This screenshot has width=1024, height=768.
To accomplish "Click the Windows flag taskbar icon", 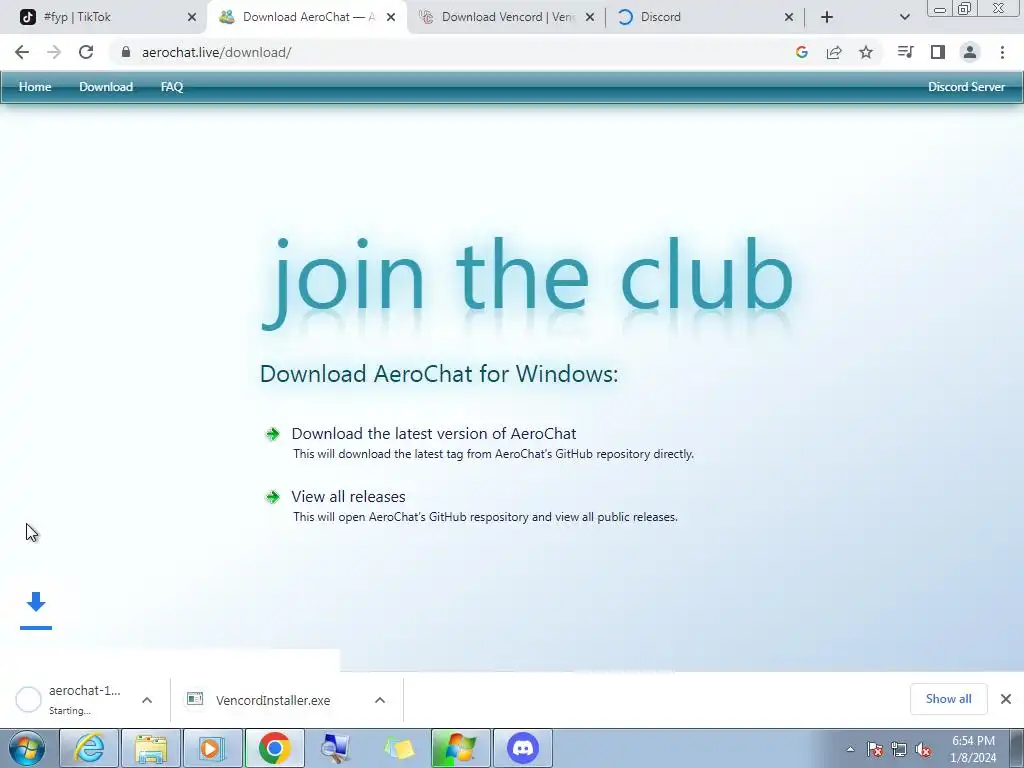I will pyautogui.click(x=460, y=748).
